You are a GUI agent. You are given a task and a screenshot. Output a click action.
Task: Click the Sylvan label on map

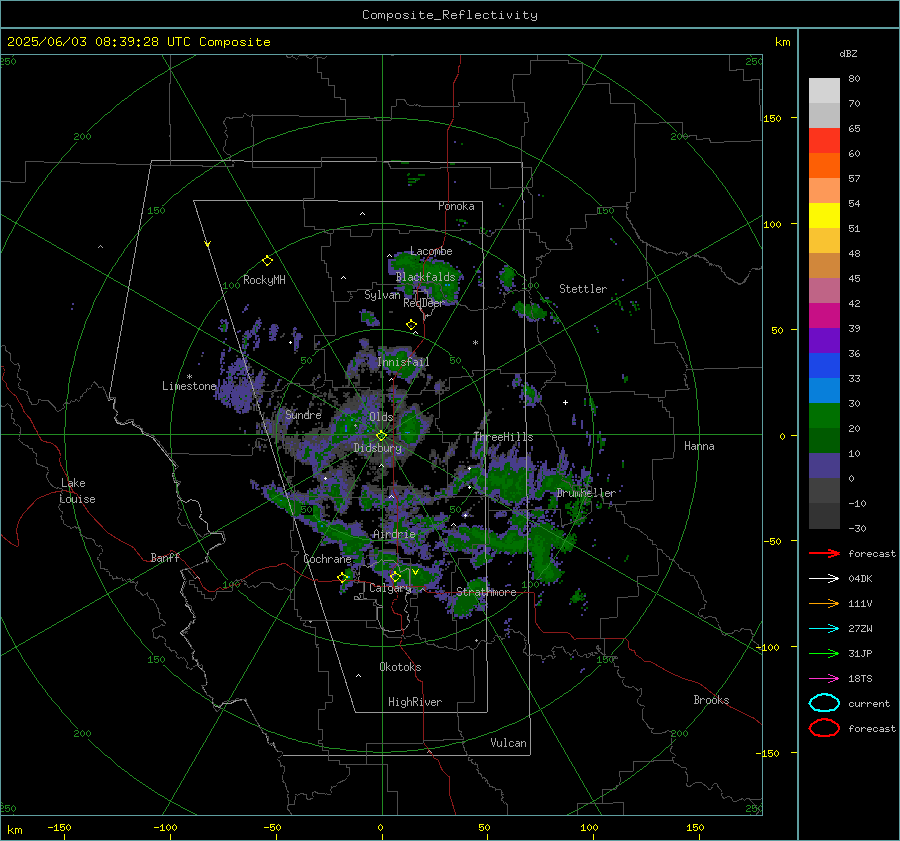382,295
